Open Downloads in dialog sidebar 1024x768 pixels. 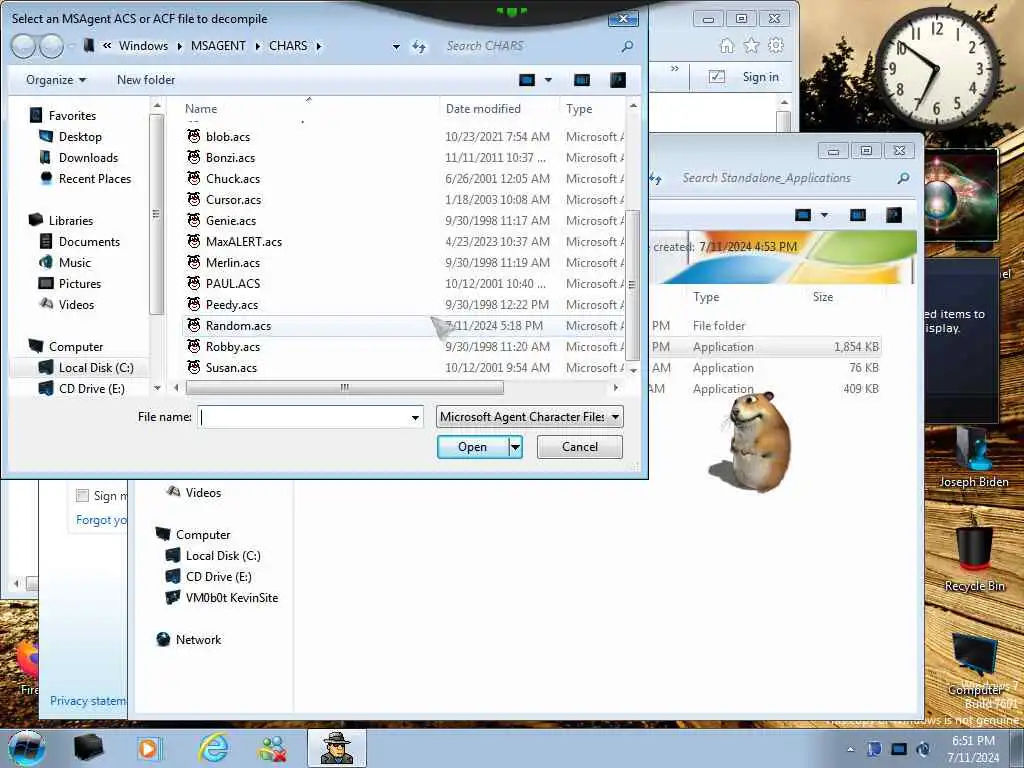[x=88, y=157]
